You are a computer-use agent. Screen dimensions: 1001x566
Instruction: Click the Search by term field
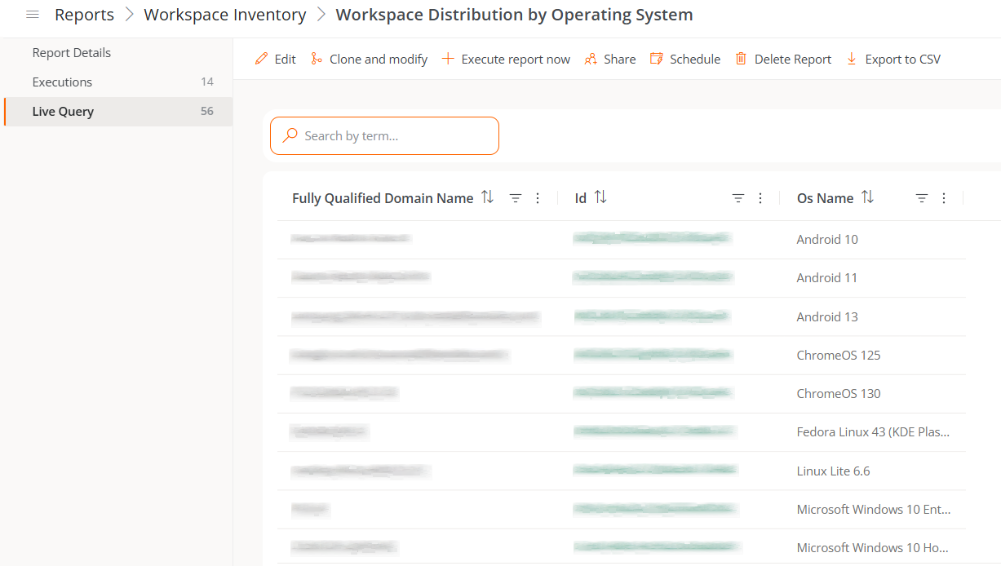coord(395,136)
